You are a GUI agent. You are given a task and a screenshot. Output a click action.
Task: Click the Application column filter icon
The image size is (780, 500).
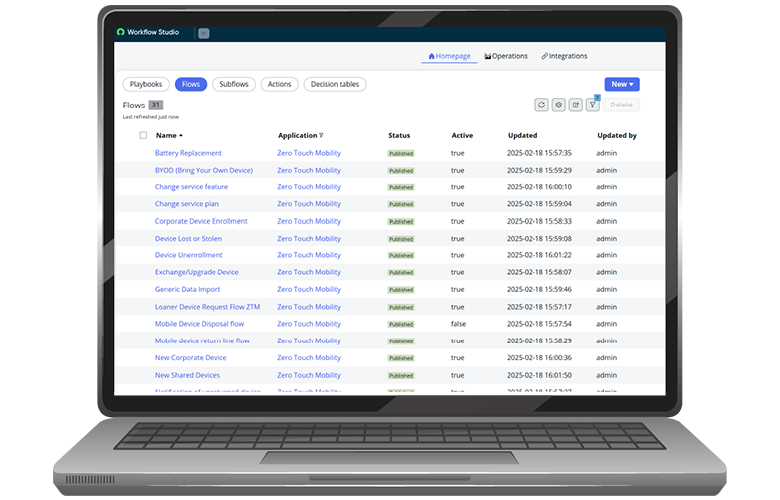(321, 135)
